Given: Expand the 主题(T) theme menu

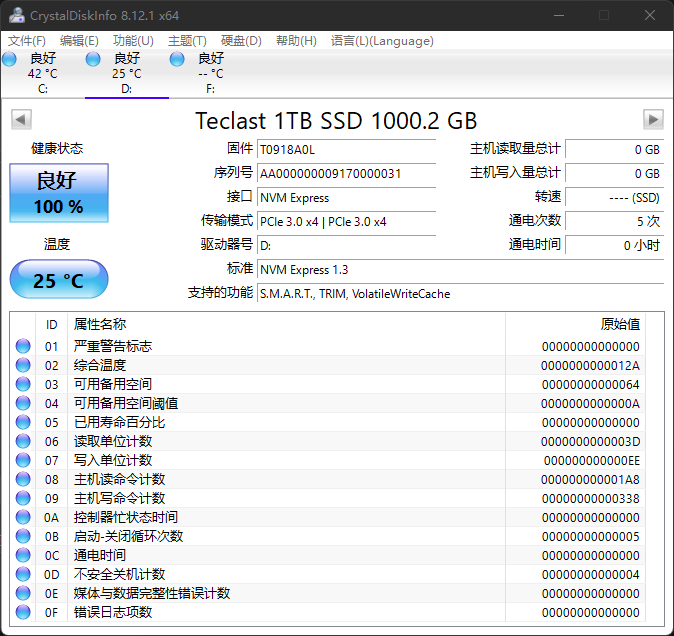Looking at the screenshot, I should coord(187,41).
